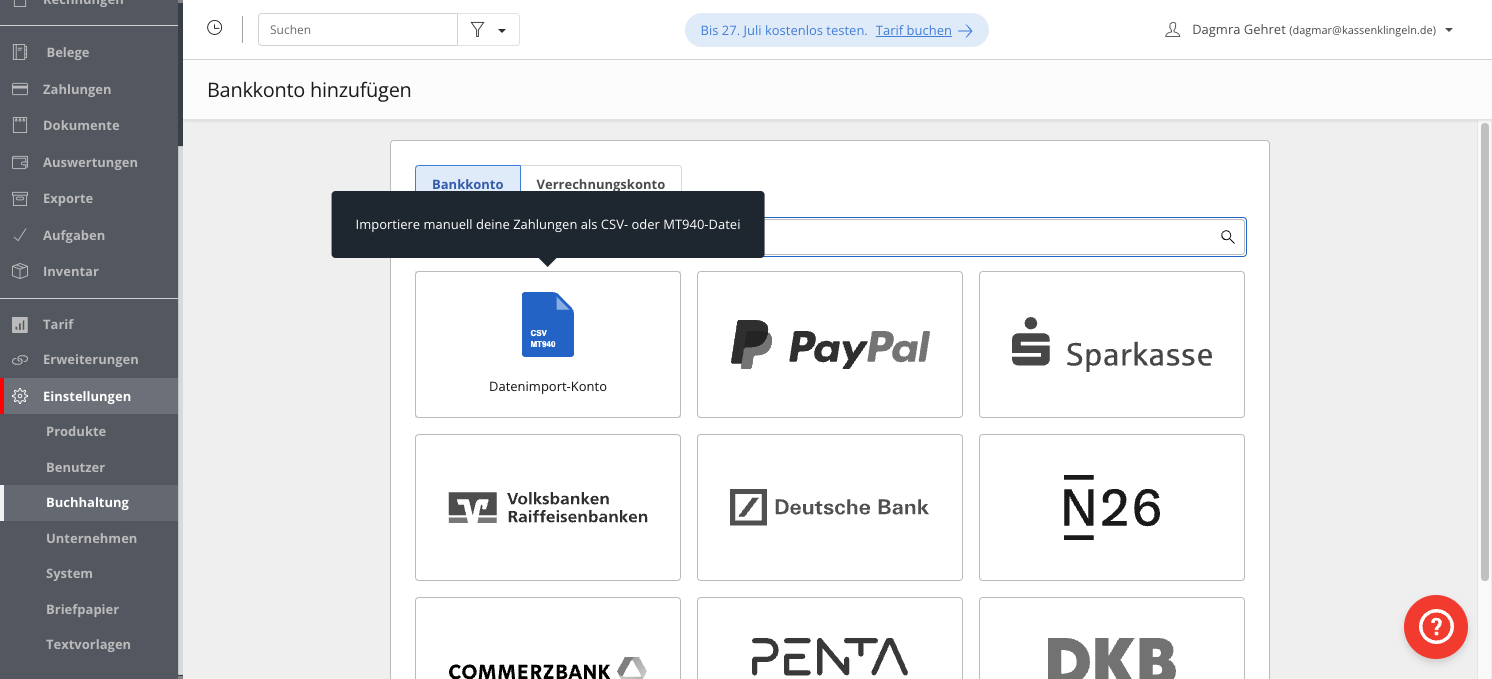The height and width of the screenshot is (679, 1492).
Task: Select the Deutsche Bank tile
Action: click(830, 507)
